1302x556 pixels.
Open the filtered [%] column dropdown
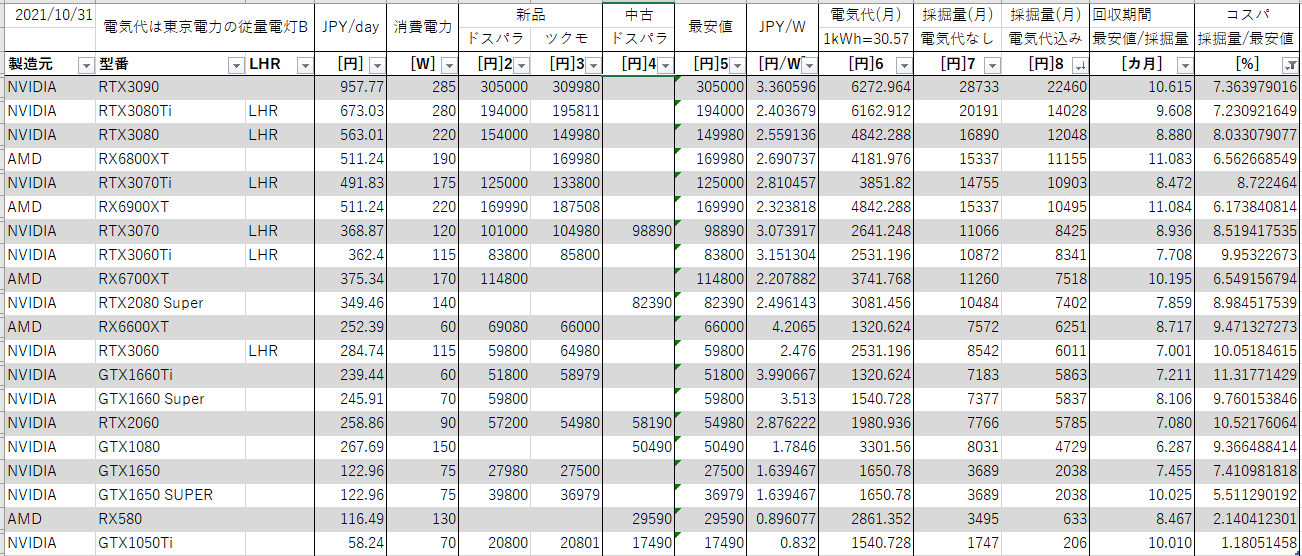click(1291, 64)
